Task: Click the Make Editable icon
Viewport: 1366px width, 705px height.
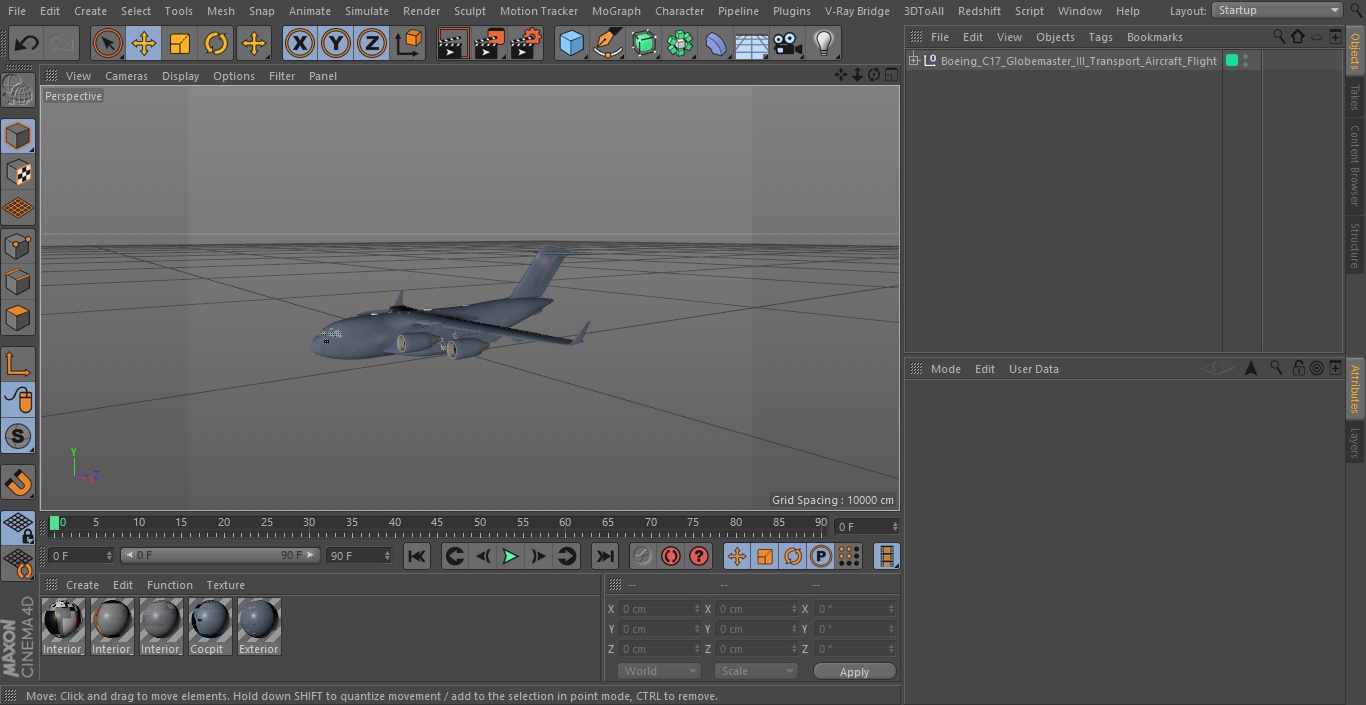Action: point(18,90)
